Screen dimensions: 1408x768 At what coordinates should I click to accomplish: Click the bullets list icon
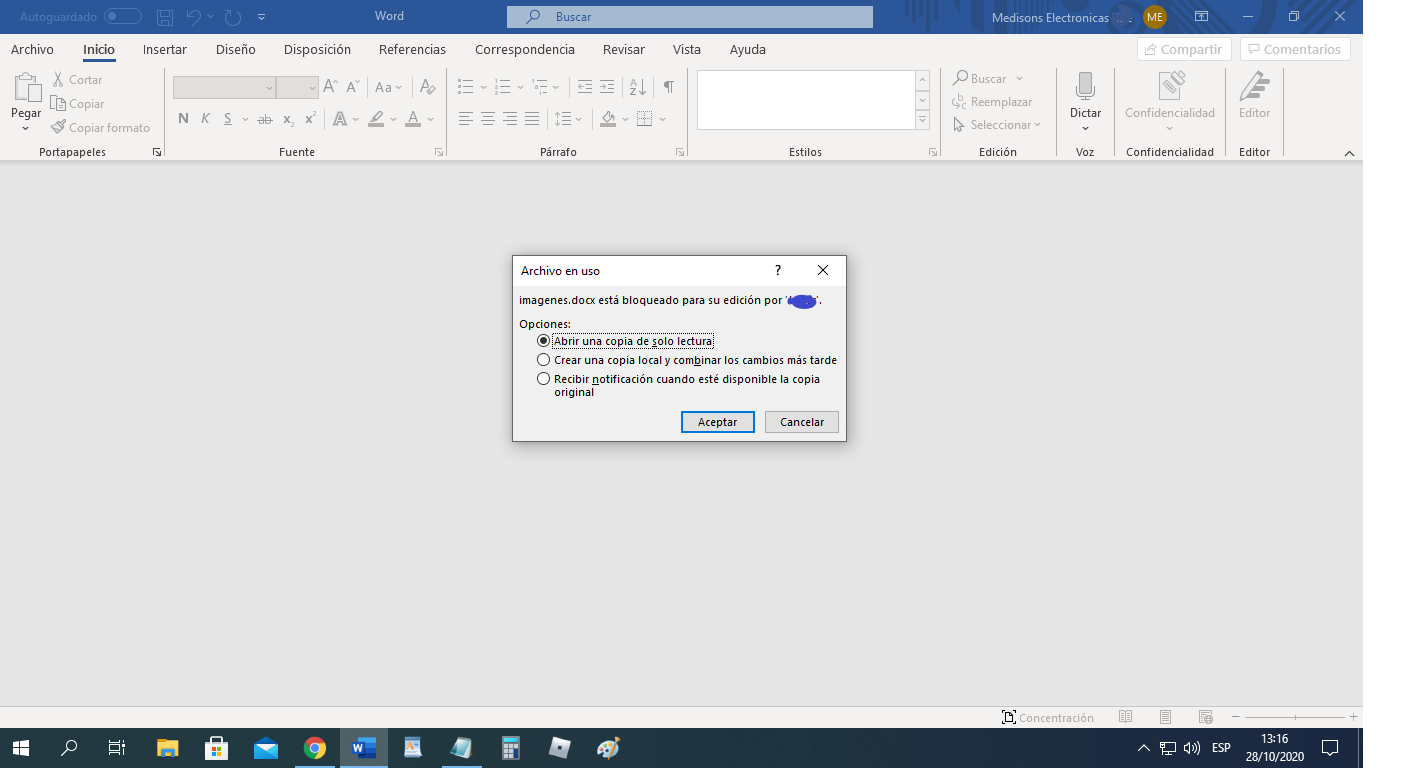(465, 87)
